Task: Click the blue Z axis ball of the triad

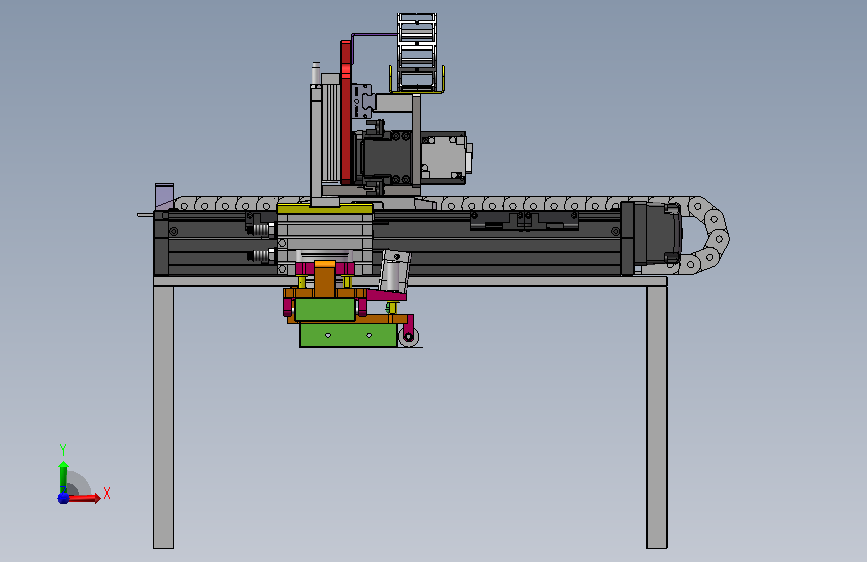Action: (64, 498)
